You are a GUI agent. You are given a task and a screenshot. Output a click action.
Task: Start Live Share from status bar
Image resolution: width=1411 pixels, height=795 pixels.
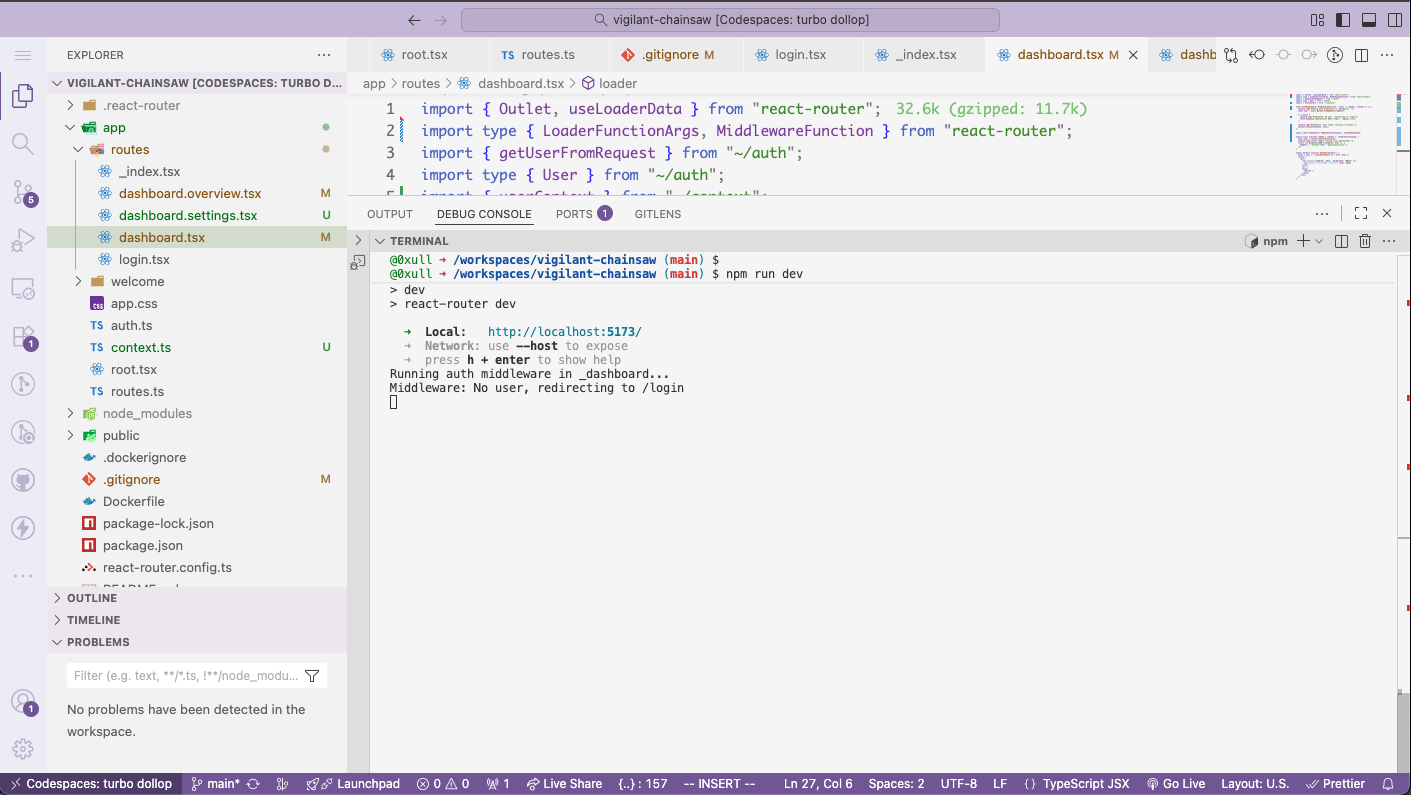pos(564,784)
